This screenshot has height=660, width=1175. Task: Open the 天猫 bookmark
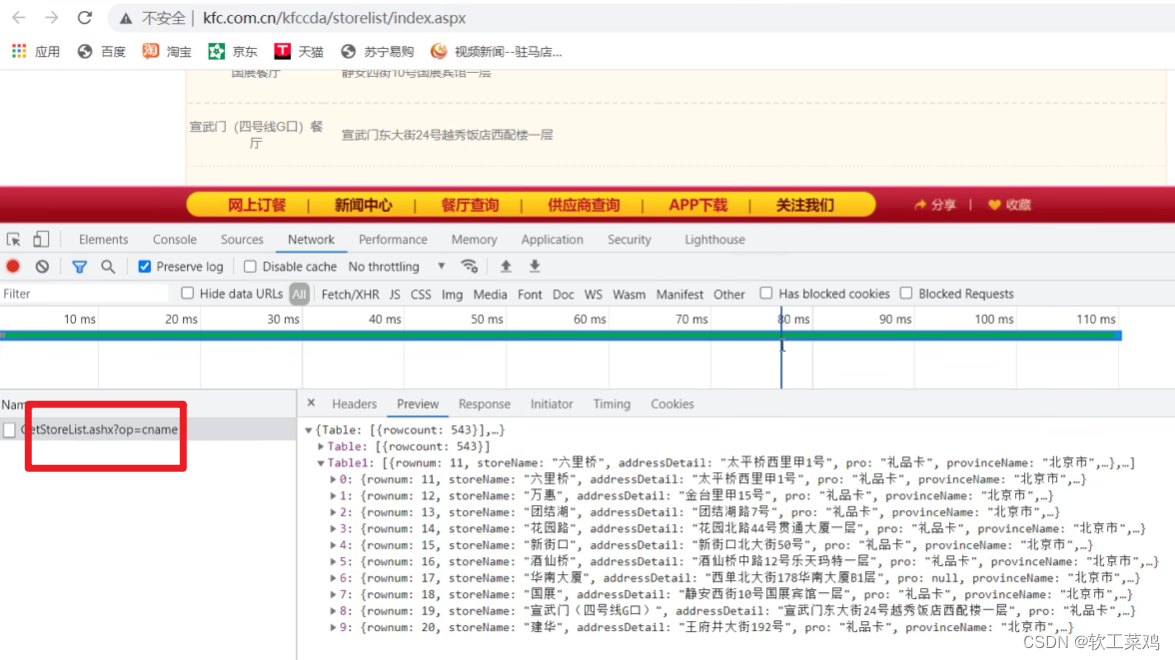(298, 52)
